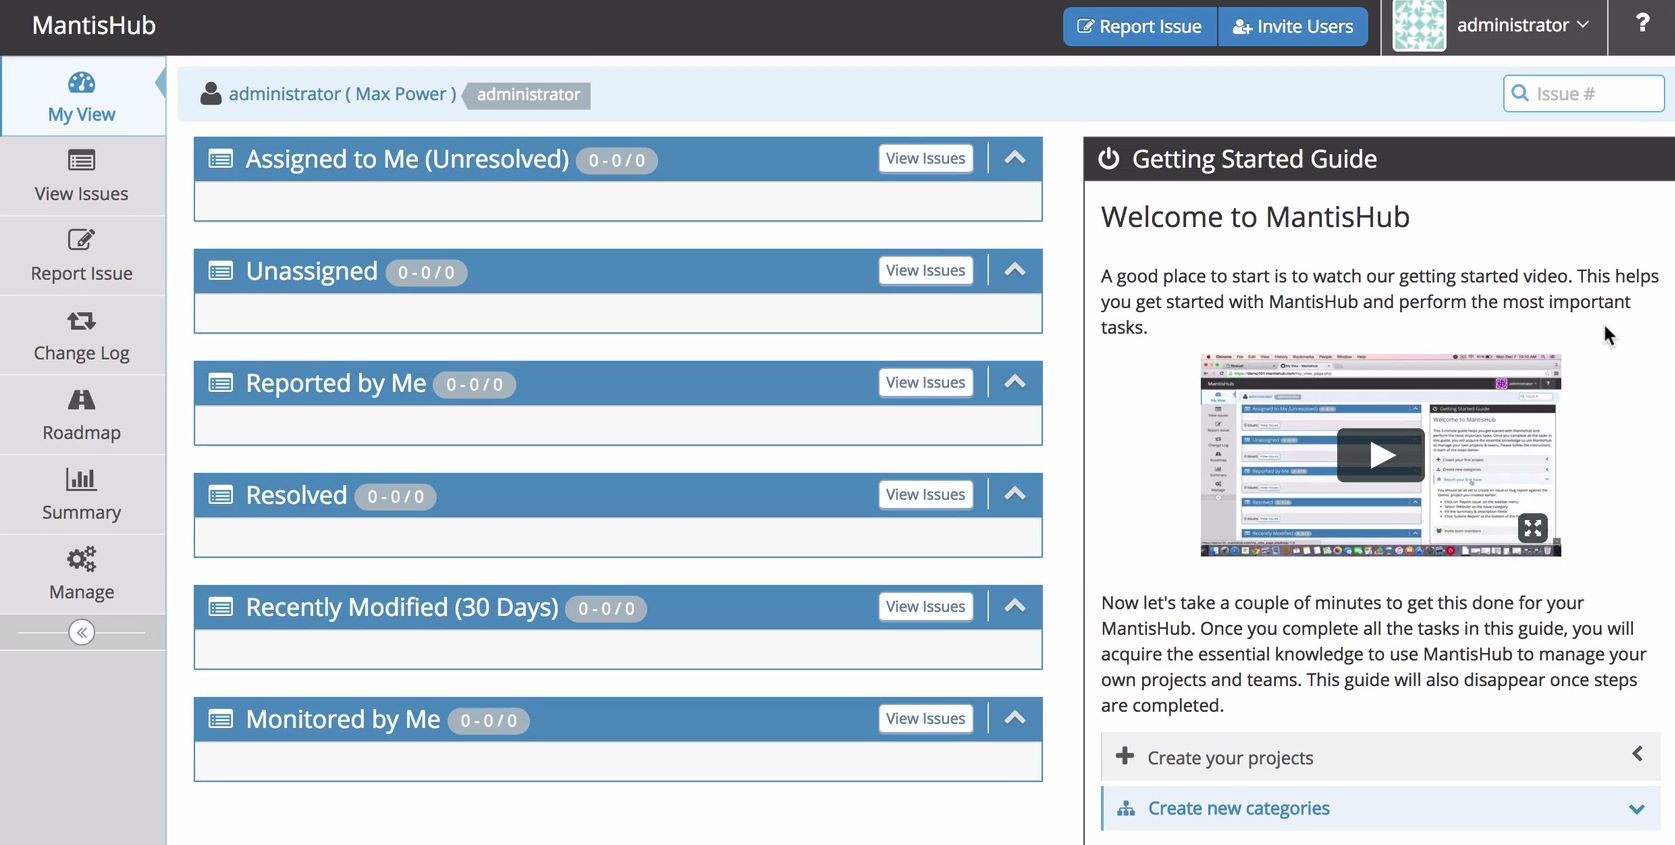Viewport: 1675px width, 845px height.
Task: Collapse the sidebar with the double-chevron button
Action: point(82,632)
